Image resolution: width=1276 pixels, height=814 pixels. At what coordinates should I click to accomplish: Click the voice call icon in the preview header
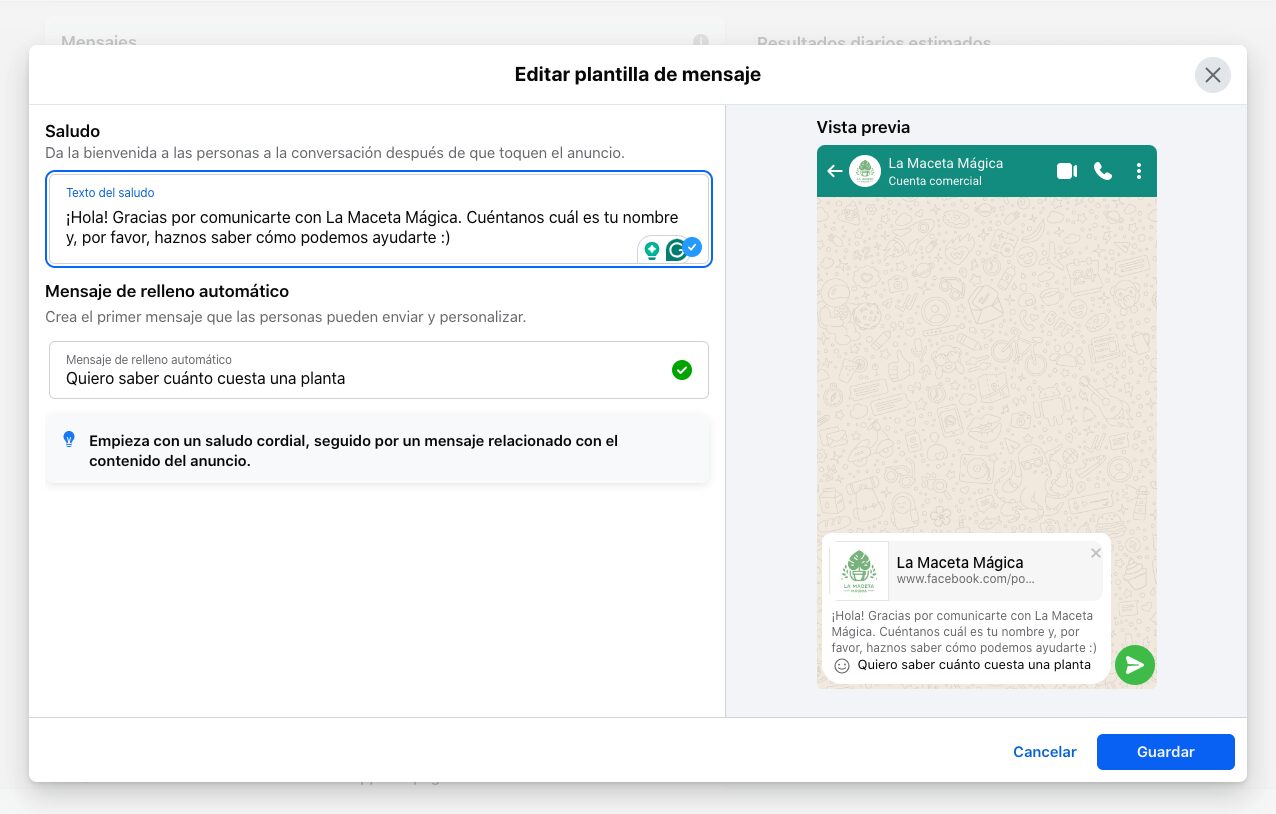1103,171
